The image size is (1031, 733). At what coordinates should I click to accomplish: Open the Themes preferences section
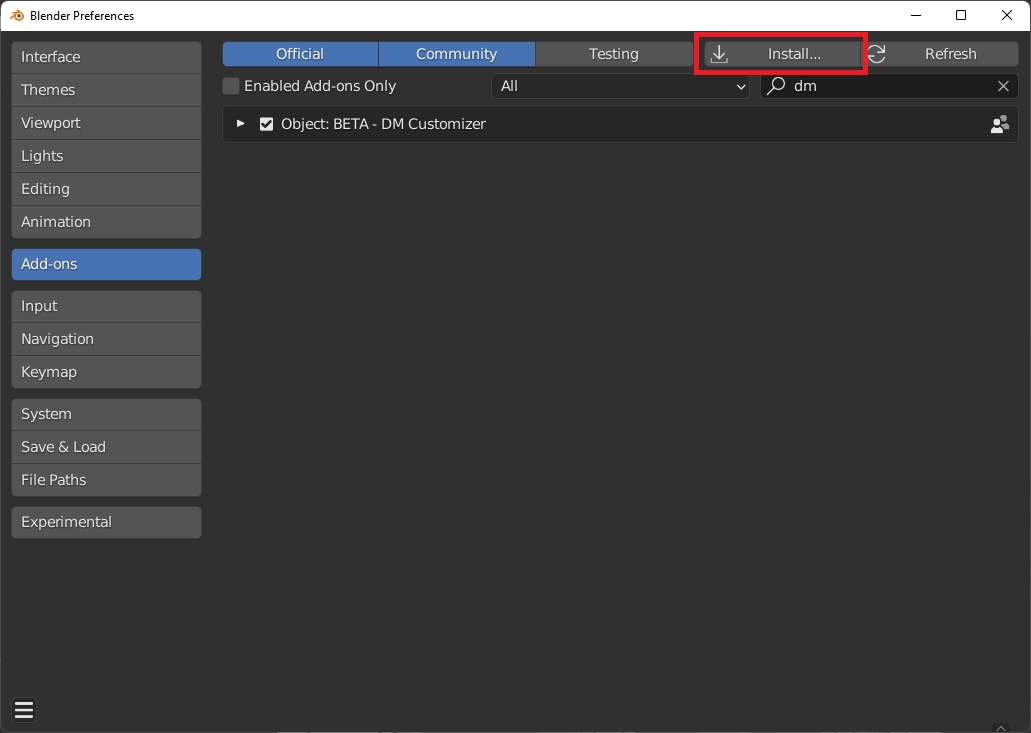point(107,90)
